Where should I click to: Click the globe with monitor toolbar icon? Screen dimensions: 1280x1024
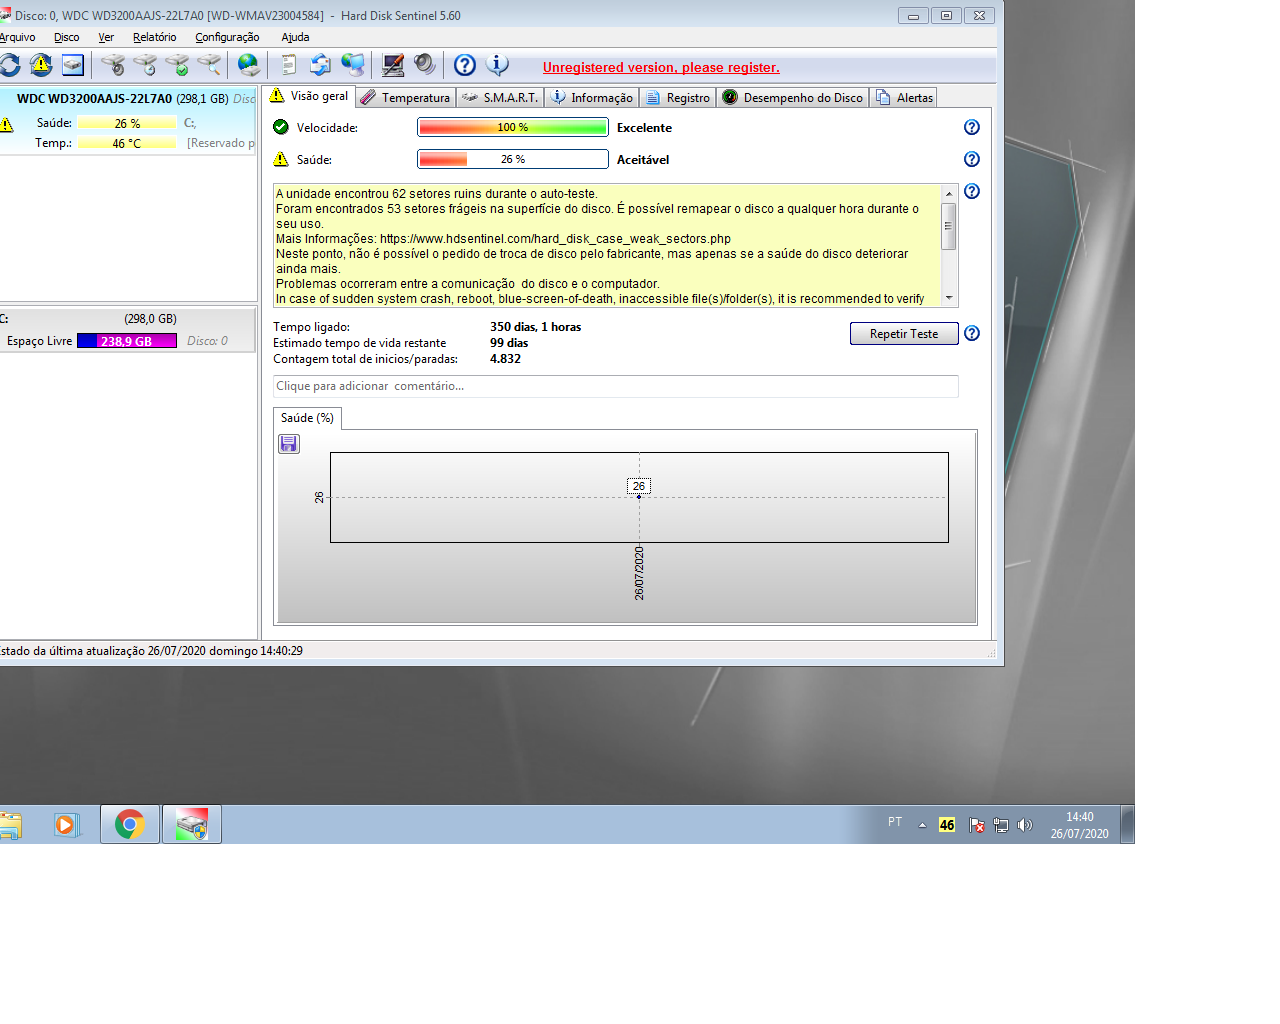(x=353, y=65)
